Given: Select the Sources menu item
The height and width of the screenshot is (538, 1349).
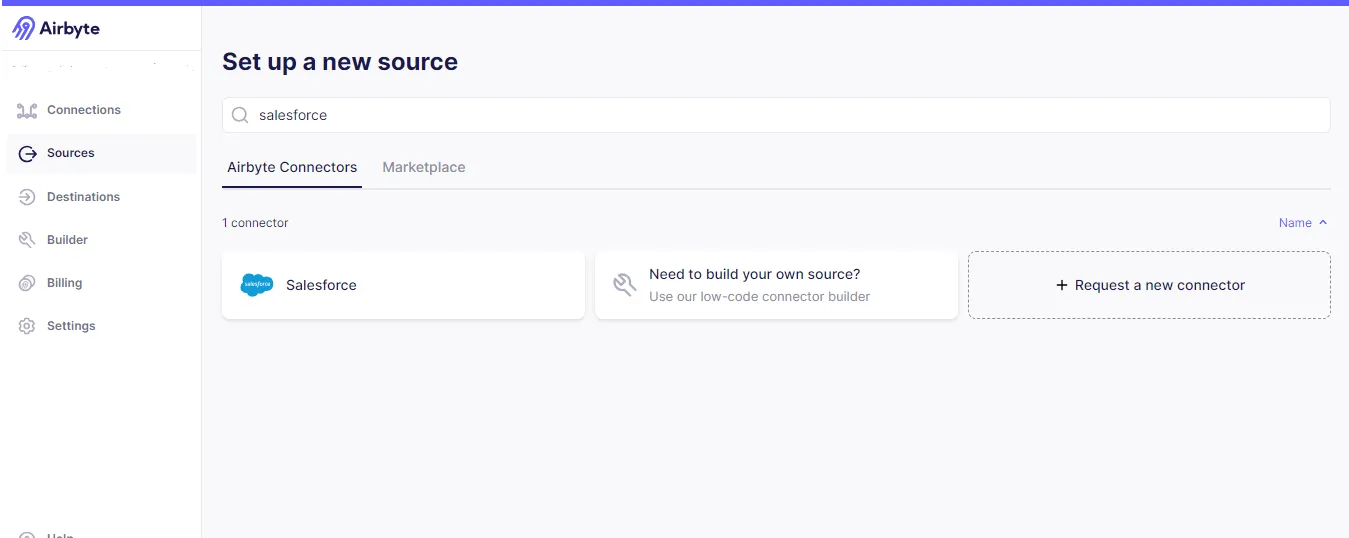Looking at the screenshot, I should (x=101, y=154).
